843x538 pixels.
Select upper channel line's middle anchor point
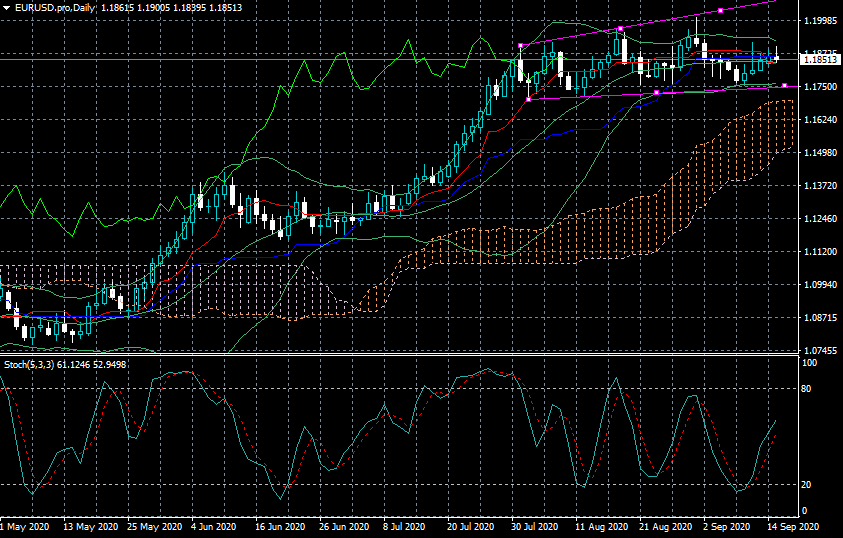pos(621,28)
